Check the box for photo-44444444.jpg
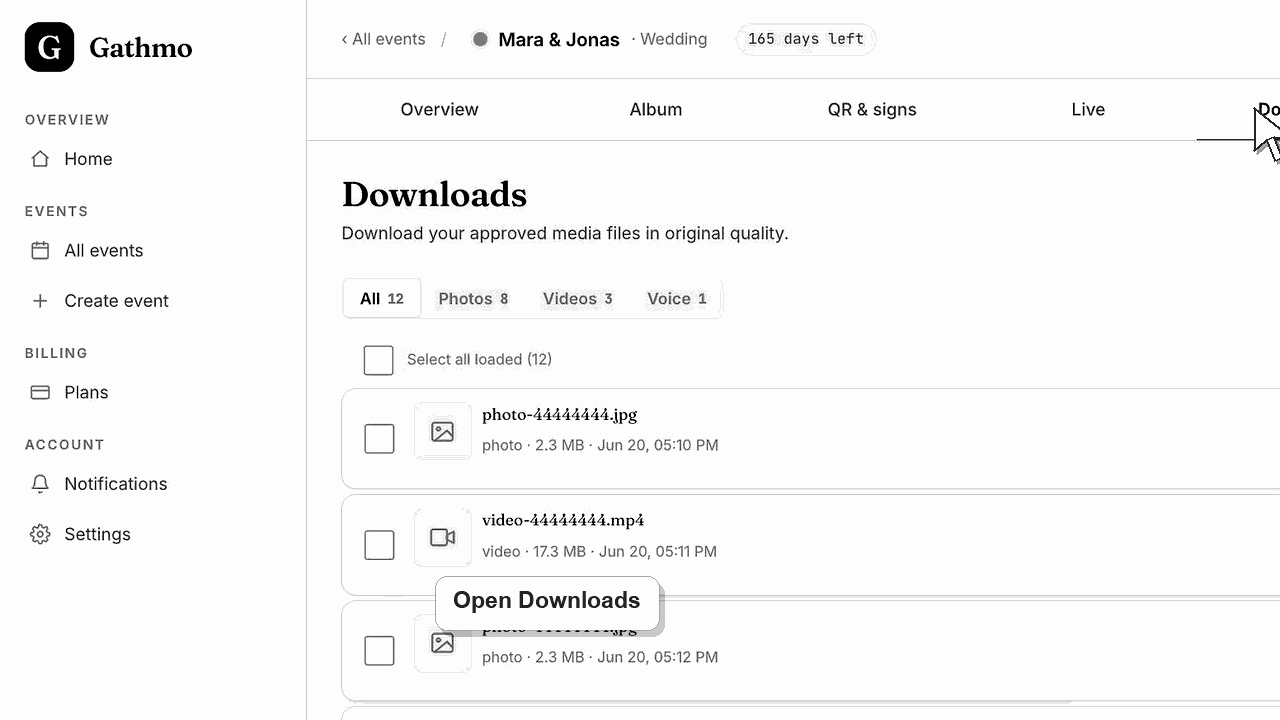Screen dimensions: 1280x720 [x=379, y=438]
